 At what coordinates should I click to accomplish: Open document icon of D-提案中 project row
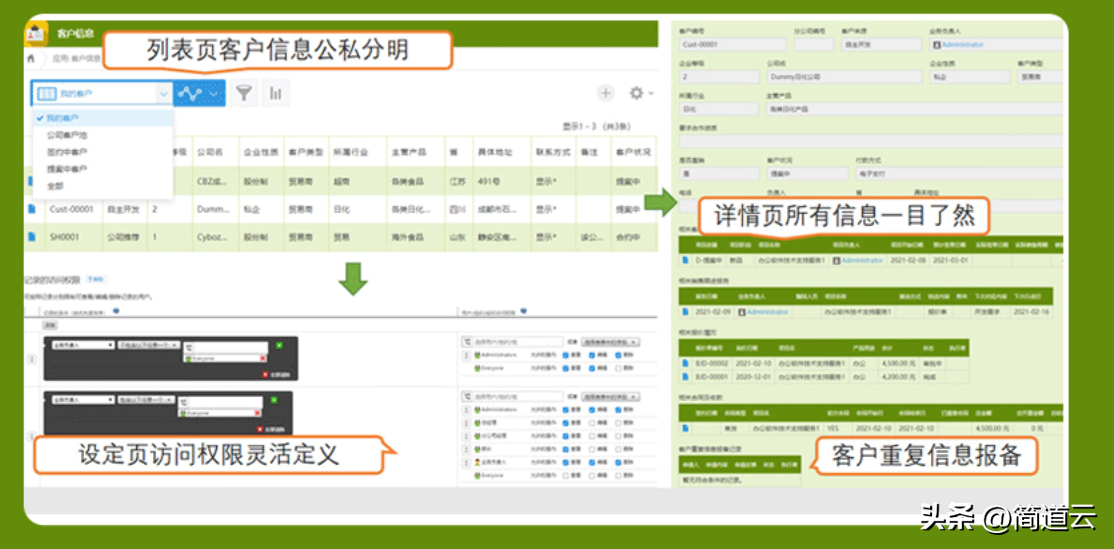pyautogui.click(x=685, y=260)
